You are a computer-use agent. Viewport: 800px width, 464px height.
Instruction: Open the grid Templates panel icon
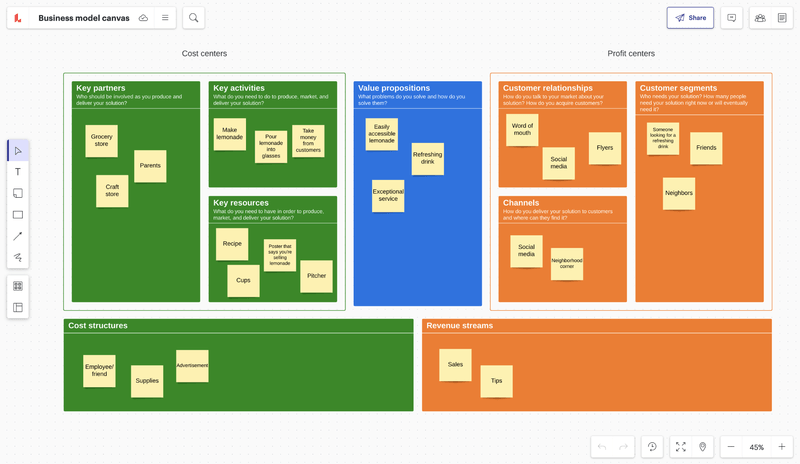(x=18, y=286)
